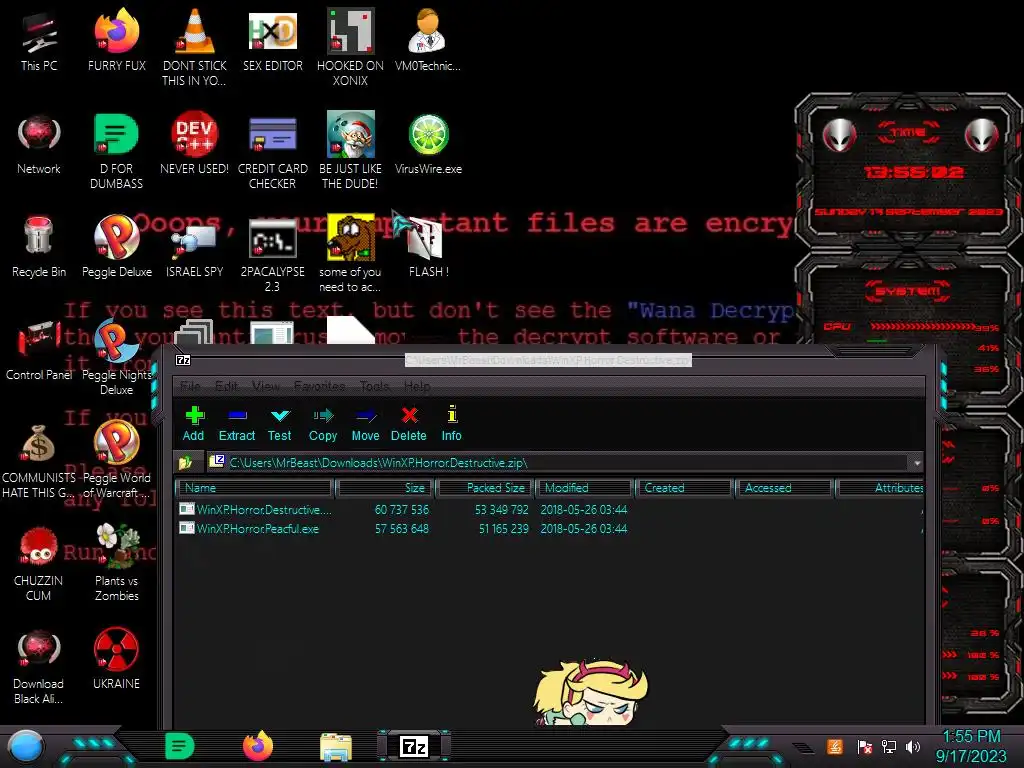Sort files by Name column

pos(255,488)
